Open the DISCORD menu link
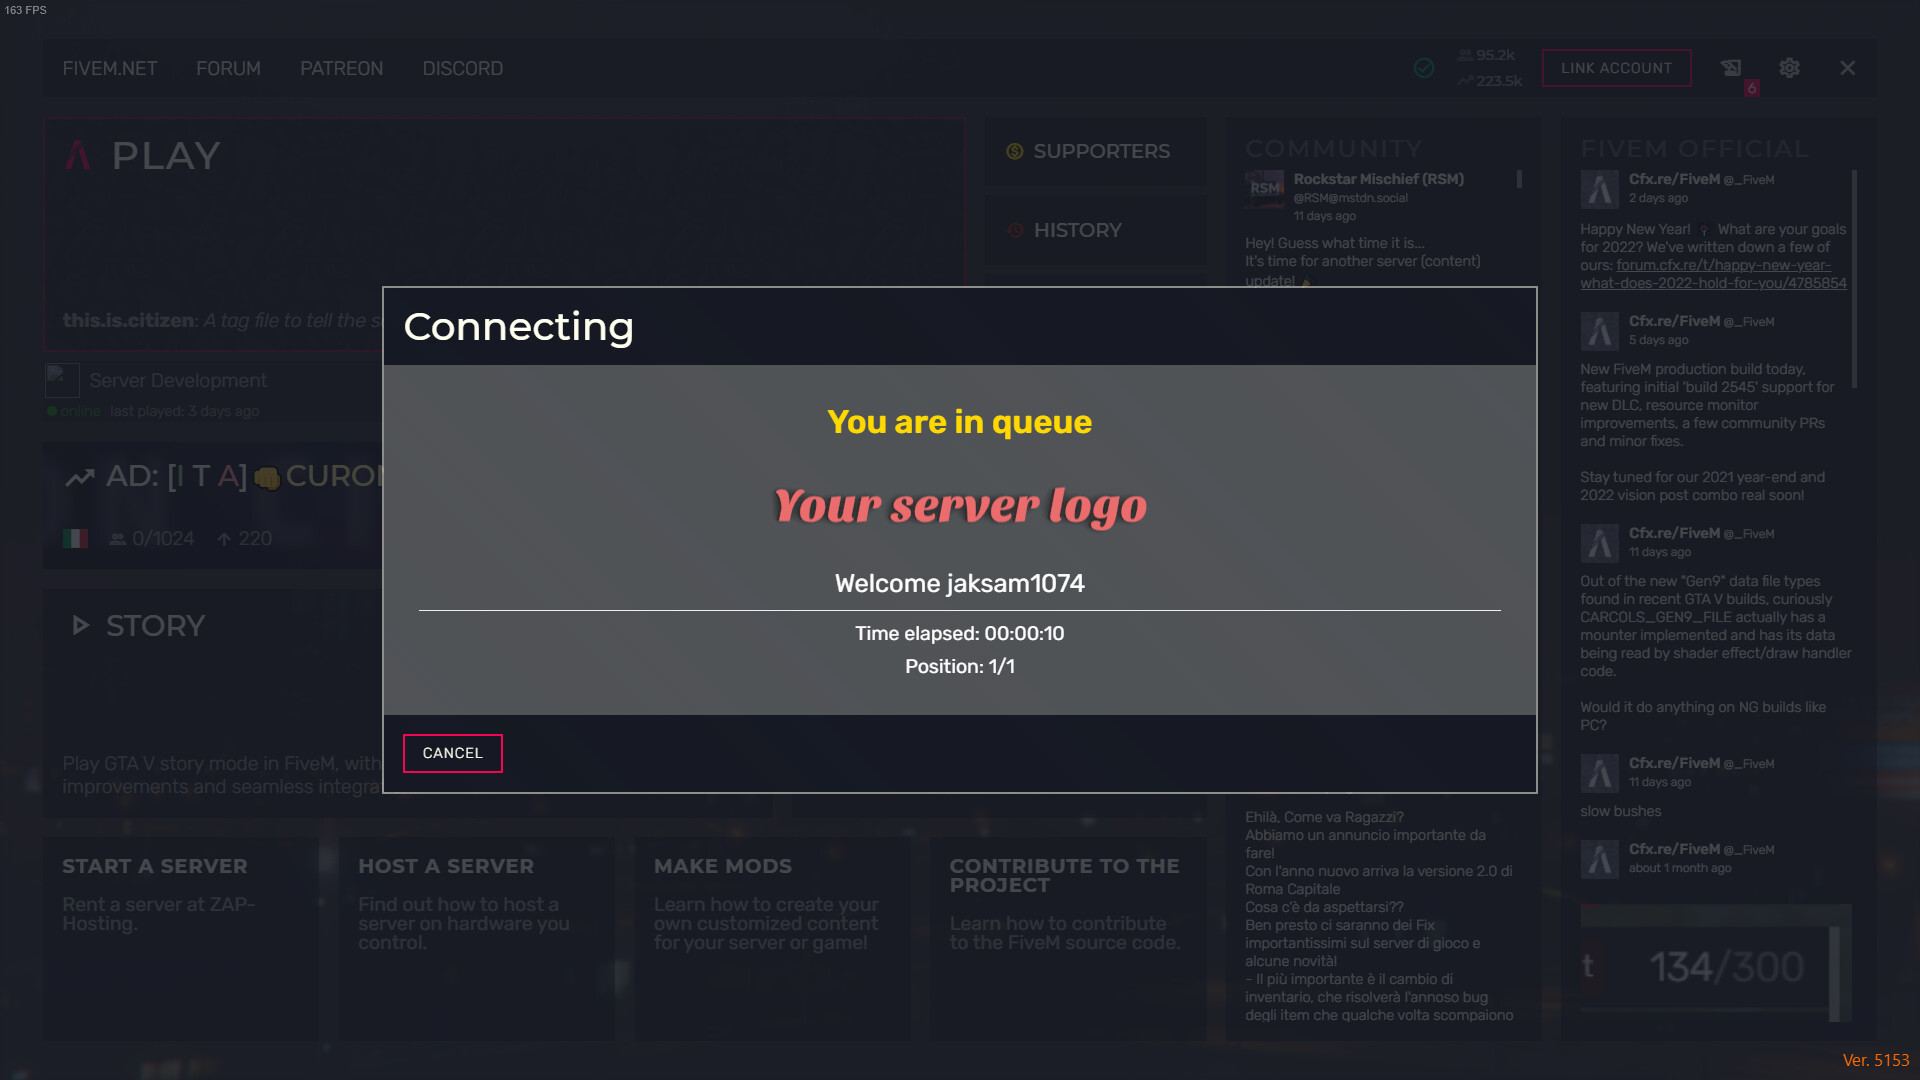Screen dimensions: 1920x1080 462,68
